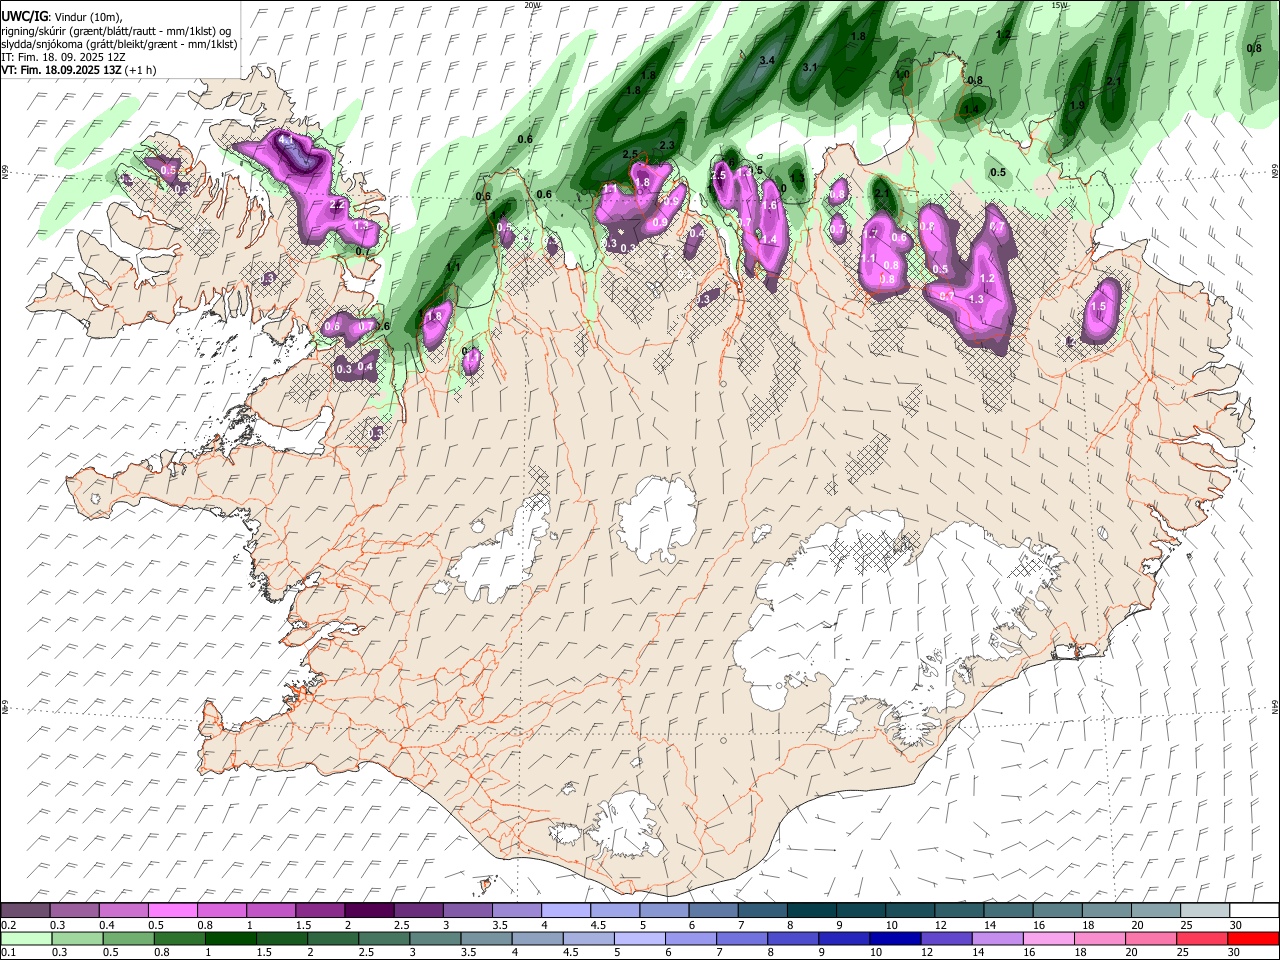Pick darkest purple upper swatch between 2 and 2.5
The image size is (1280, 960).
click(368, 911)
